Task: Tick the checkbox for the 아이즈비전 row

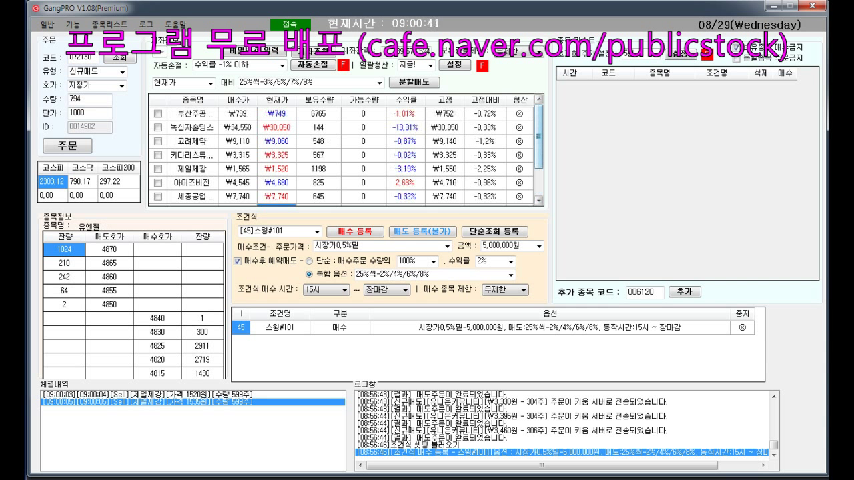Action: coord(158,183)
